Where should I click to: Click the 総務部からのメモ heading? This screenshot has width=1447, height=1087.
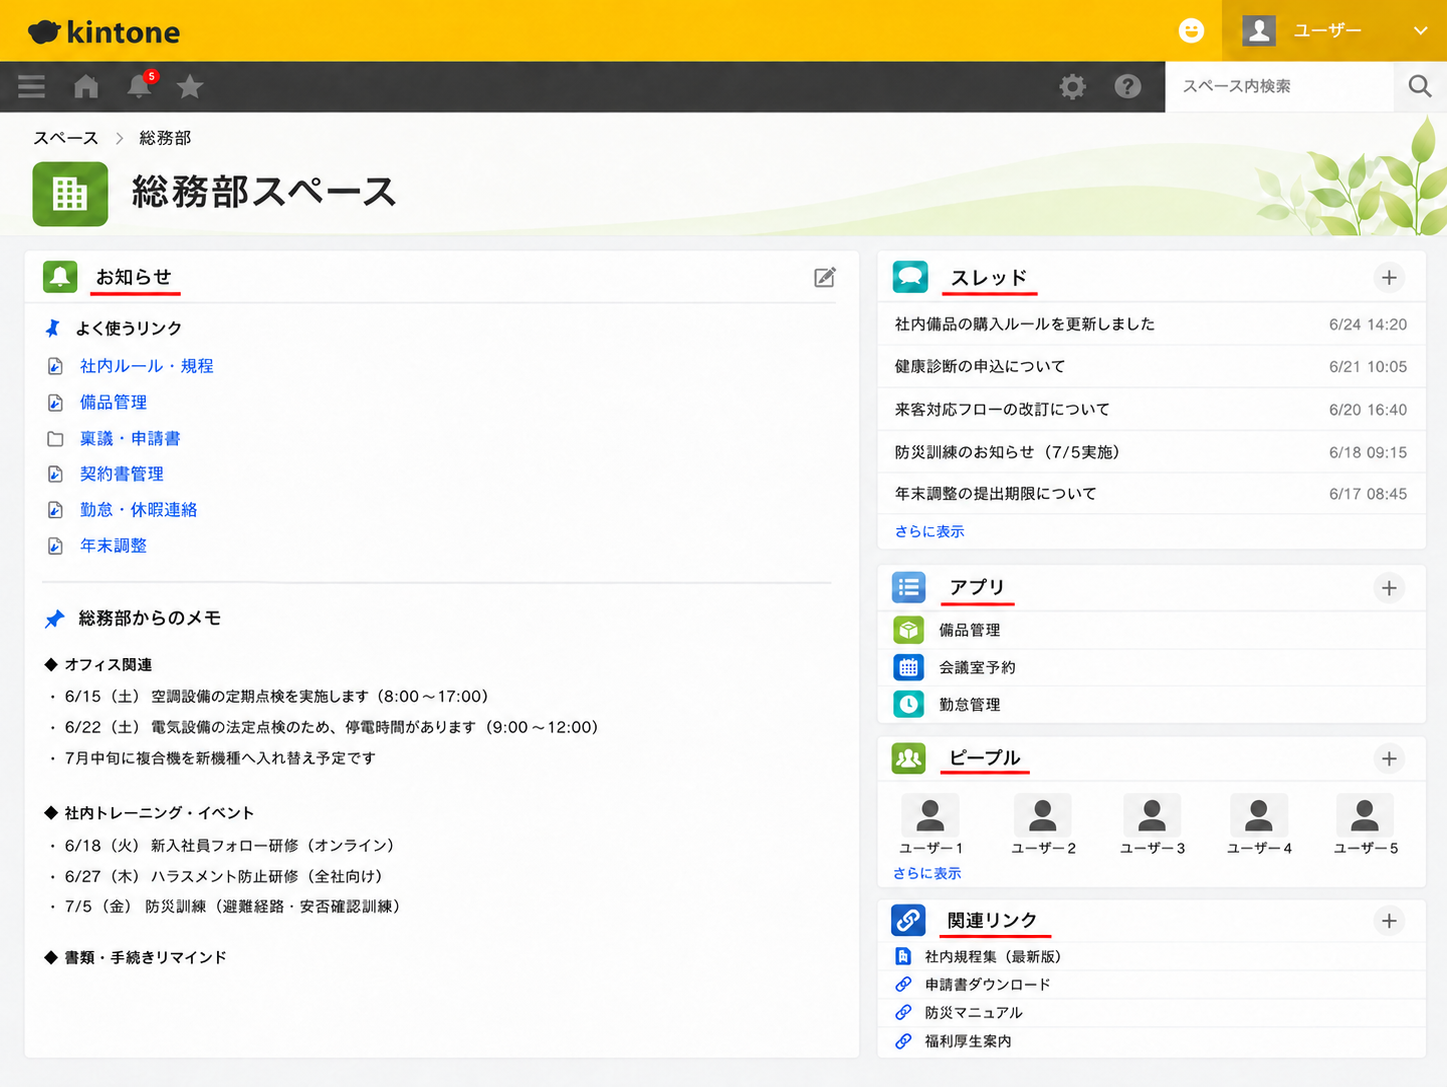[150, 618]
